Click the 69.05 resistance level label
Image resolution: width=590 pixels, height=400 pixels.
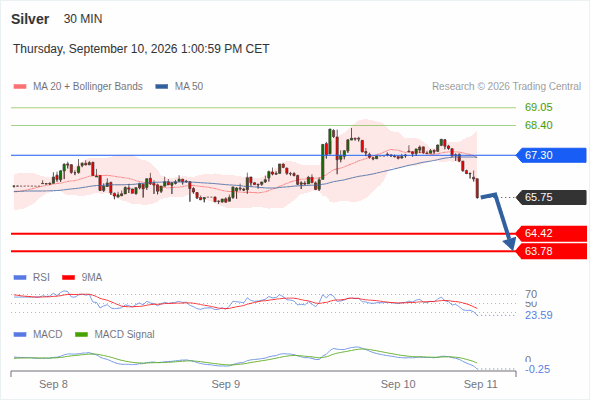click(538, 107)
